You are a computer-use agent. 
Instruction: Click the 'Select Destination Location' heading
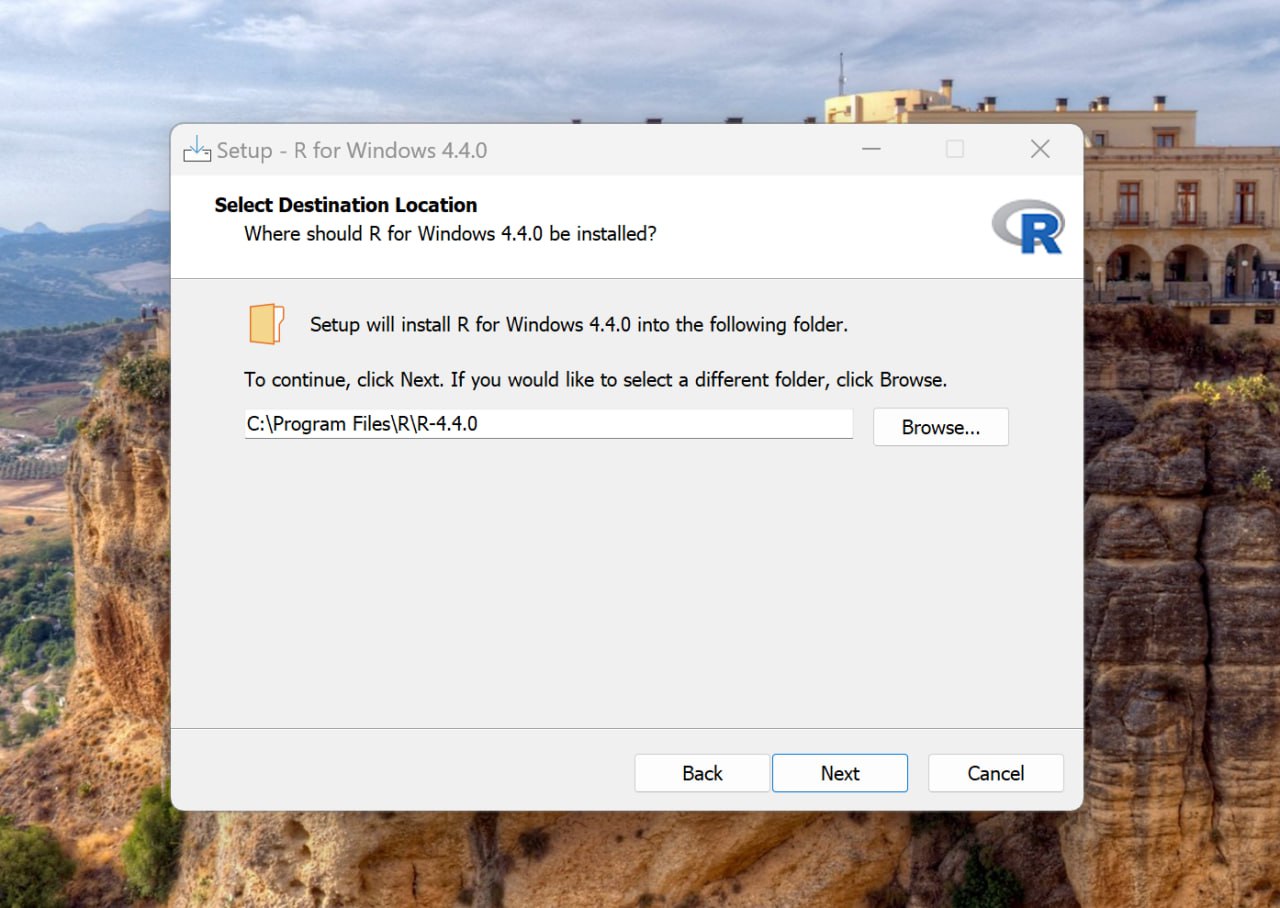346,205
